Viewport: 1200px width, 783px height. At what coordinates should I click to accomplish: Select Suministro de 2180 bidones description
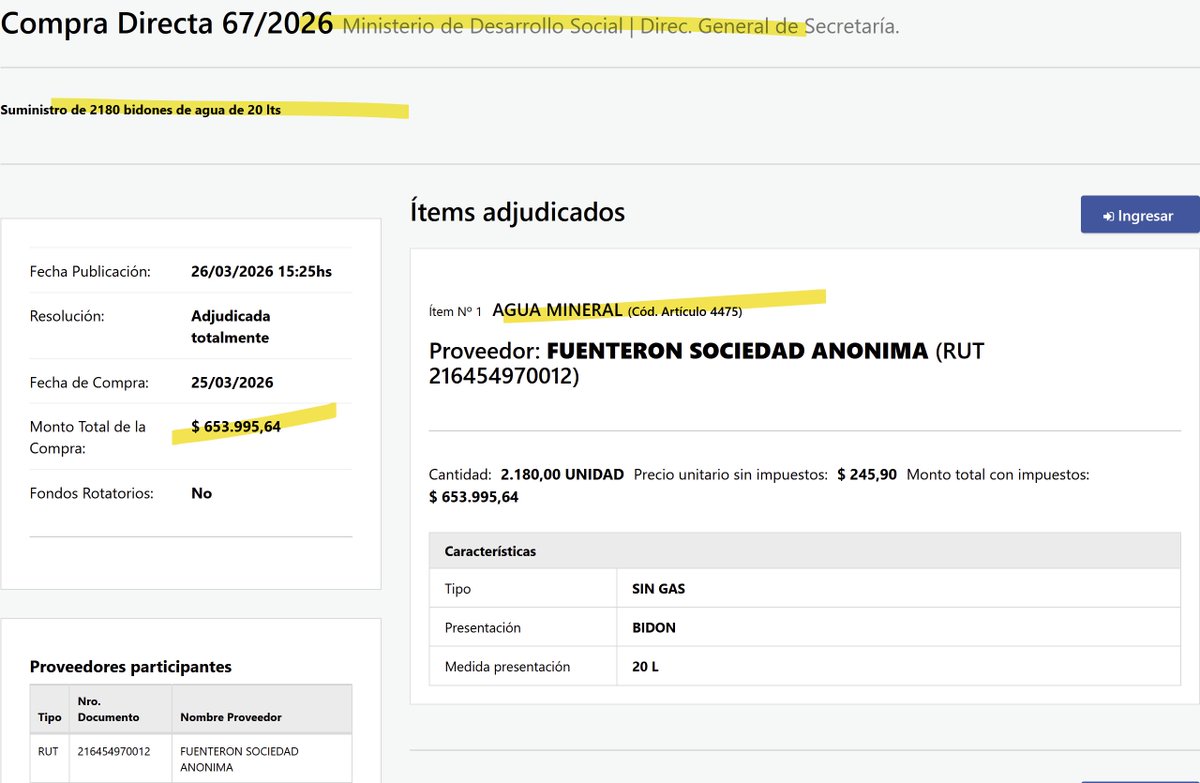coord(141,110)
